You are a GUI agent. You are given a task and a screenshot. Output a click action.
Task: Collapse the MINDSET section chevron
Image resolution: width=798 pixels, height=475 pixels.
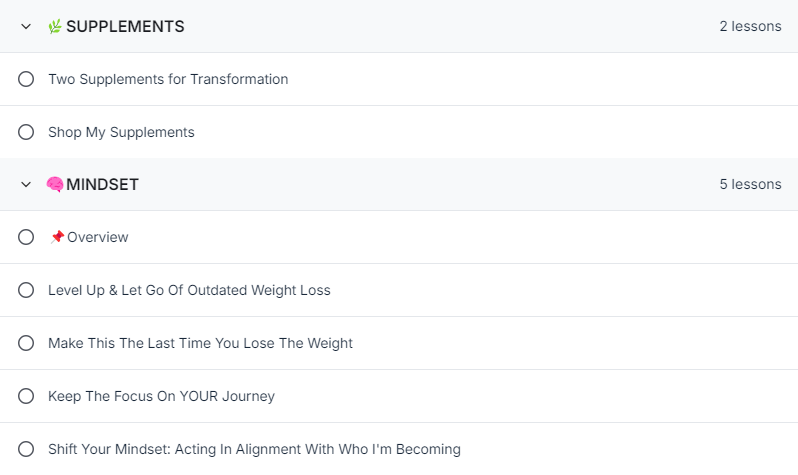coord(26,184)
